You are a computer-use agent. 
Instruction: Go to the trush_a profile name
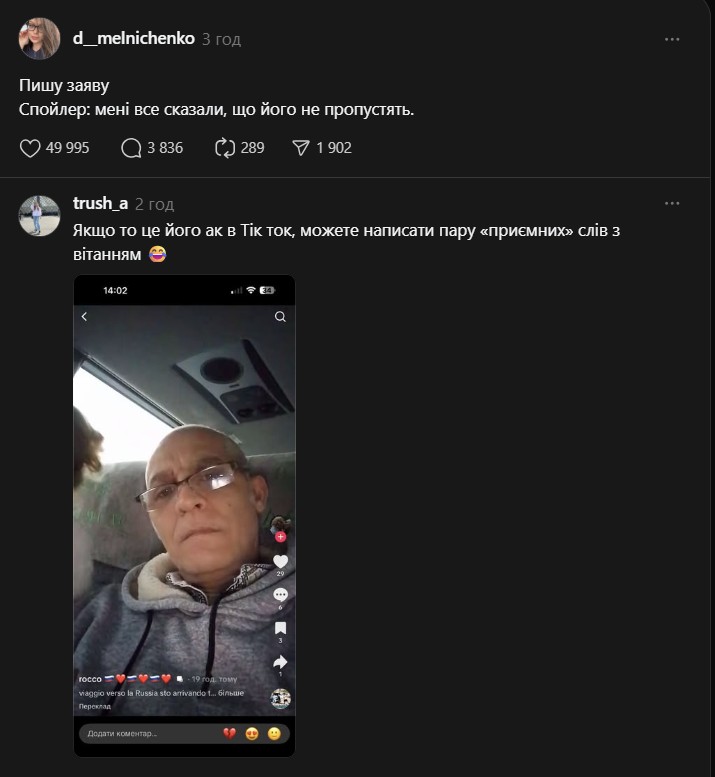(x=100, y=204)
